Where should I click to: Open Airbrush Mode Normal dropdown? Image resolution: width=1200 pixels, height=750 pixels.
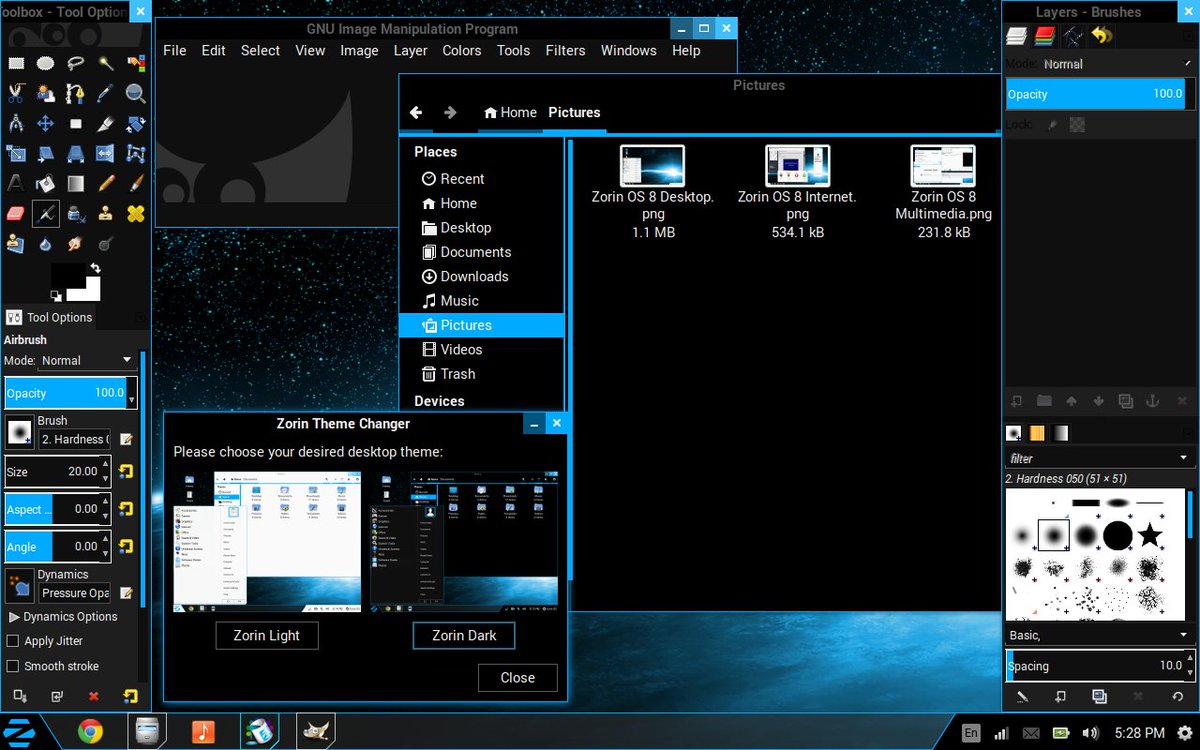[87, 360]
